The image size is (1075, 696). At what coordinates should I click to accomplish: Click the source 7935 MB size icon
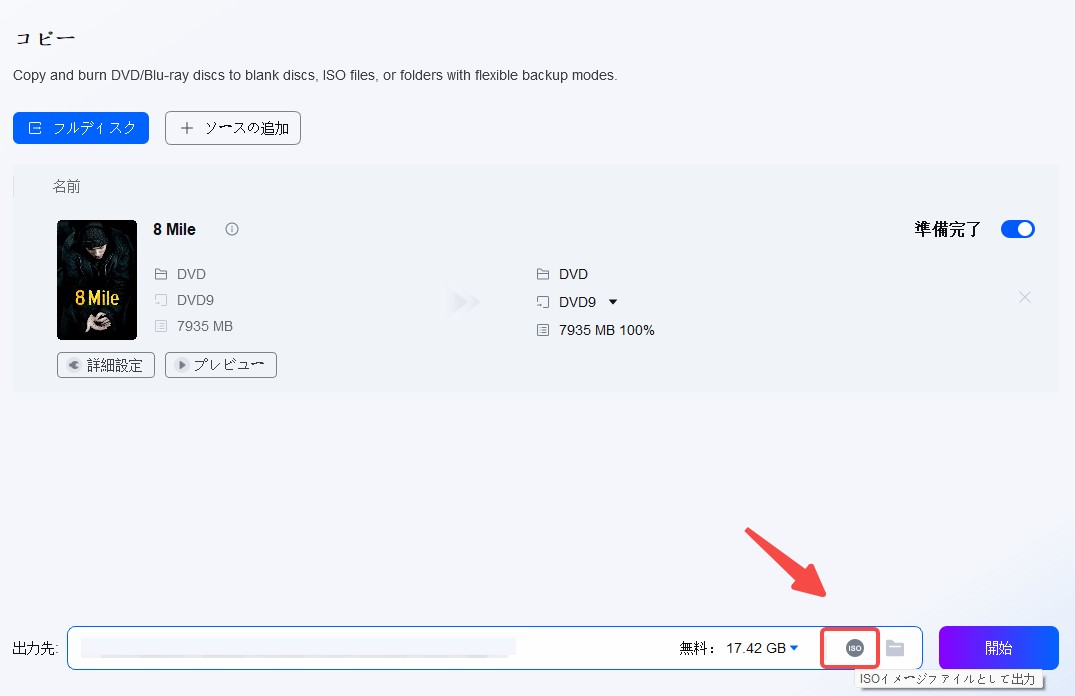click(x=161, y=326)
